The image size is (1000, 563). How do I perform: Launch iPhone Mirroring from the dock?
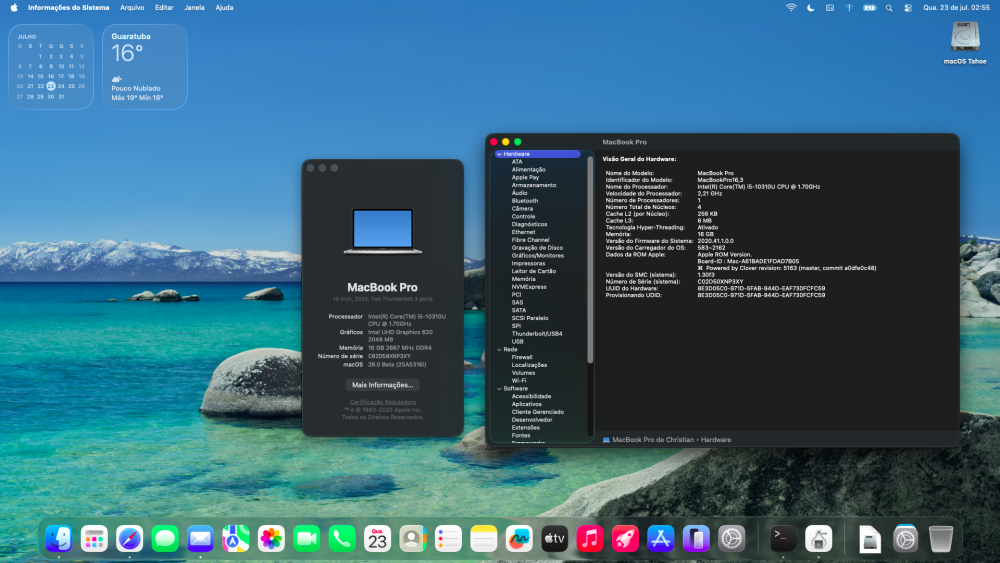click(696, 539)
